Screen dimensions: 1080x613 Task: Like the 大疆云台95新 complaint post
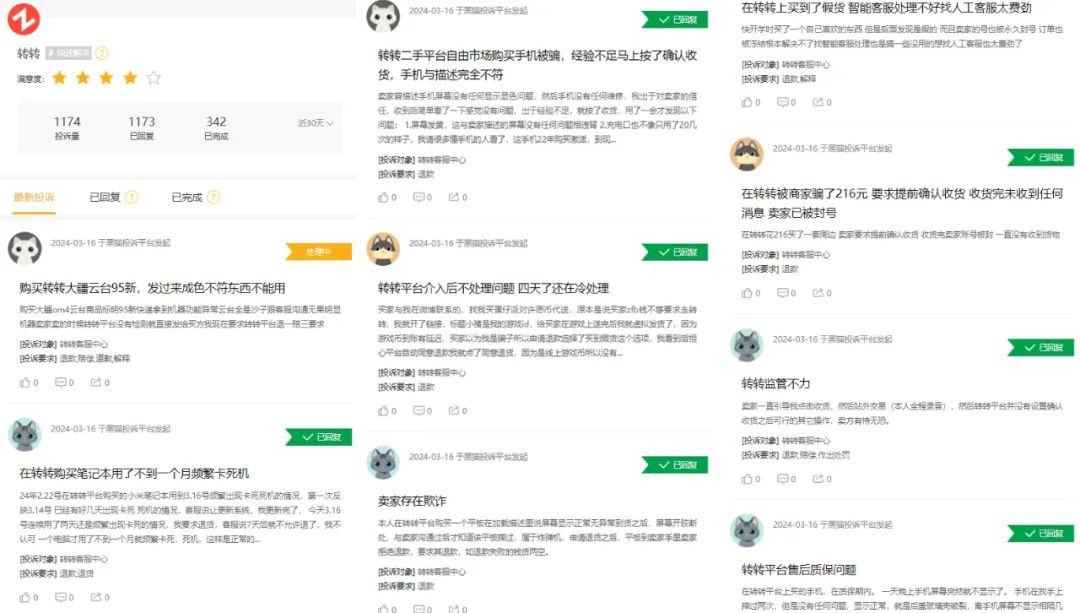tap(28, 382)
